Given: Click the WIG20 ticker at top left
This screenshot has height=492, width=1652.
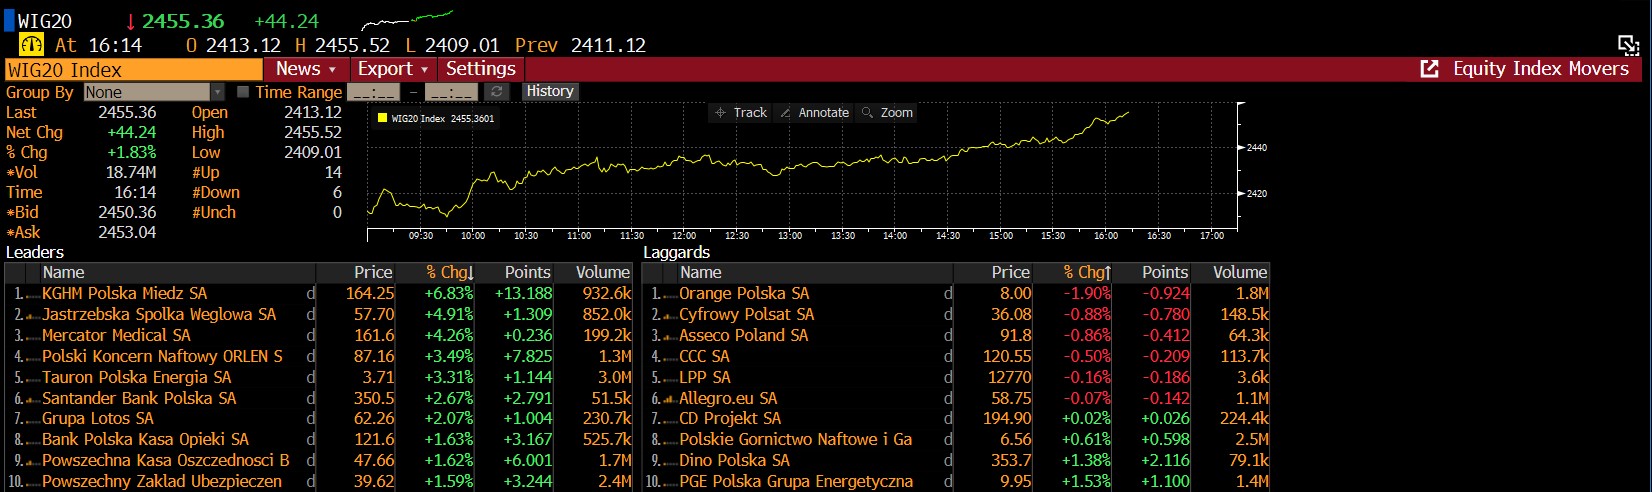Looking at the screenshot, I should click(x=45, y=22).
